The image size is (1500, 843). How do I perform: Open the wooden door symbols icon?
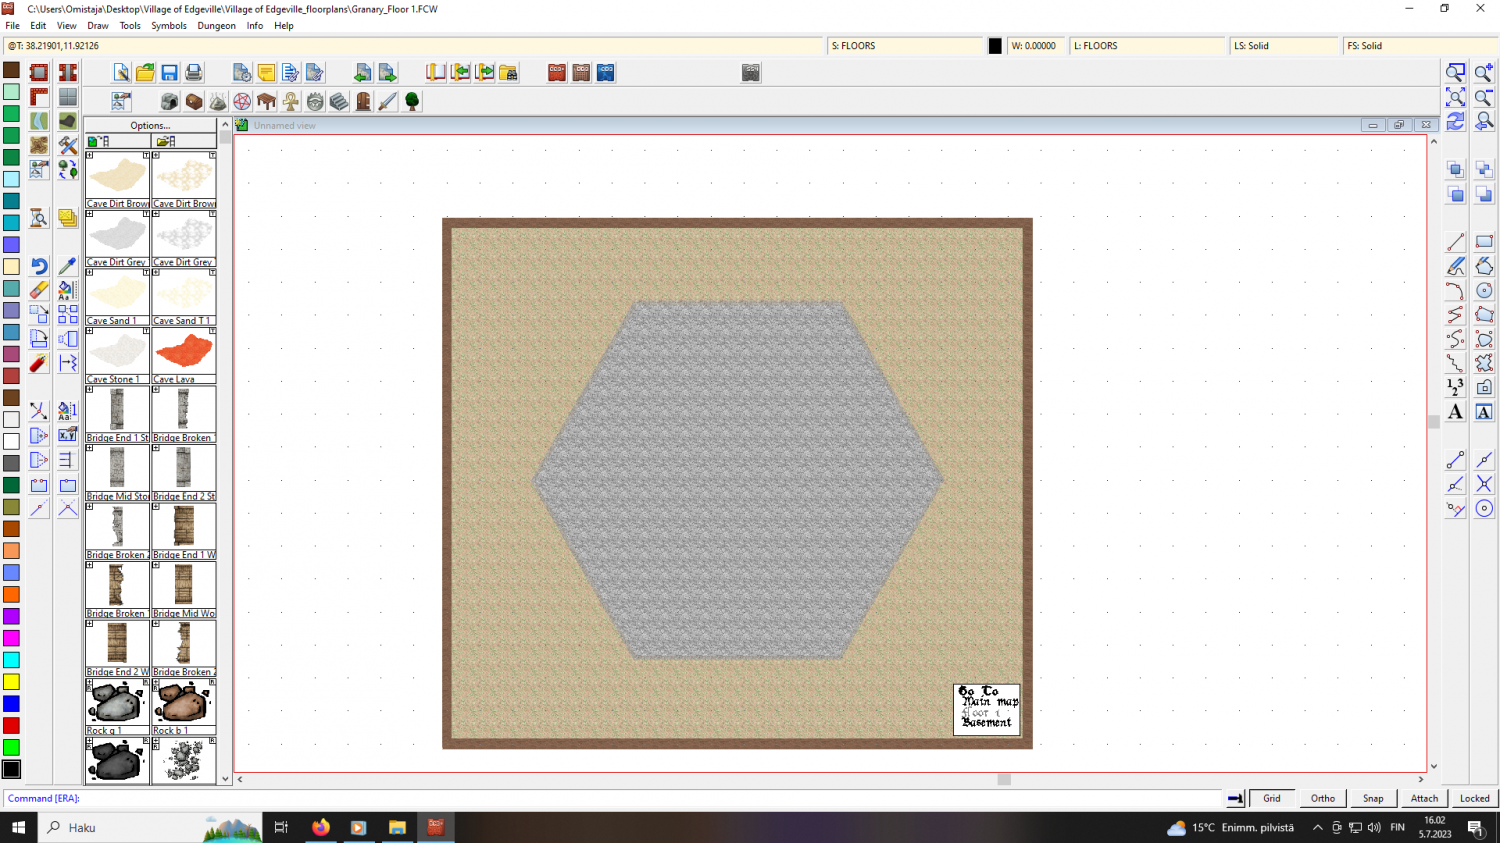tap(363, 102)
